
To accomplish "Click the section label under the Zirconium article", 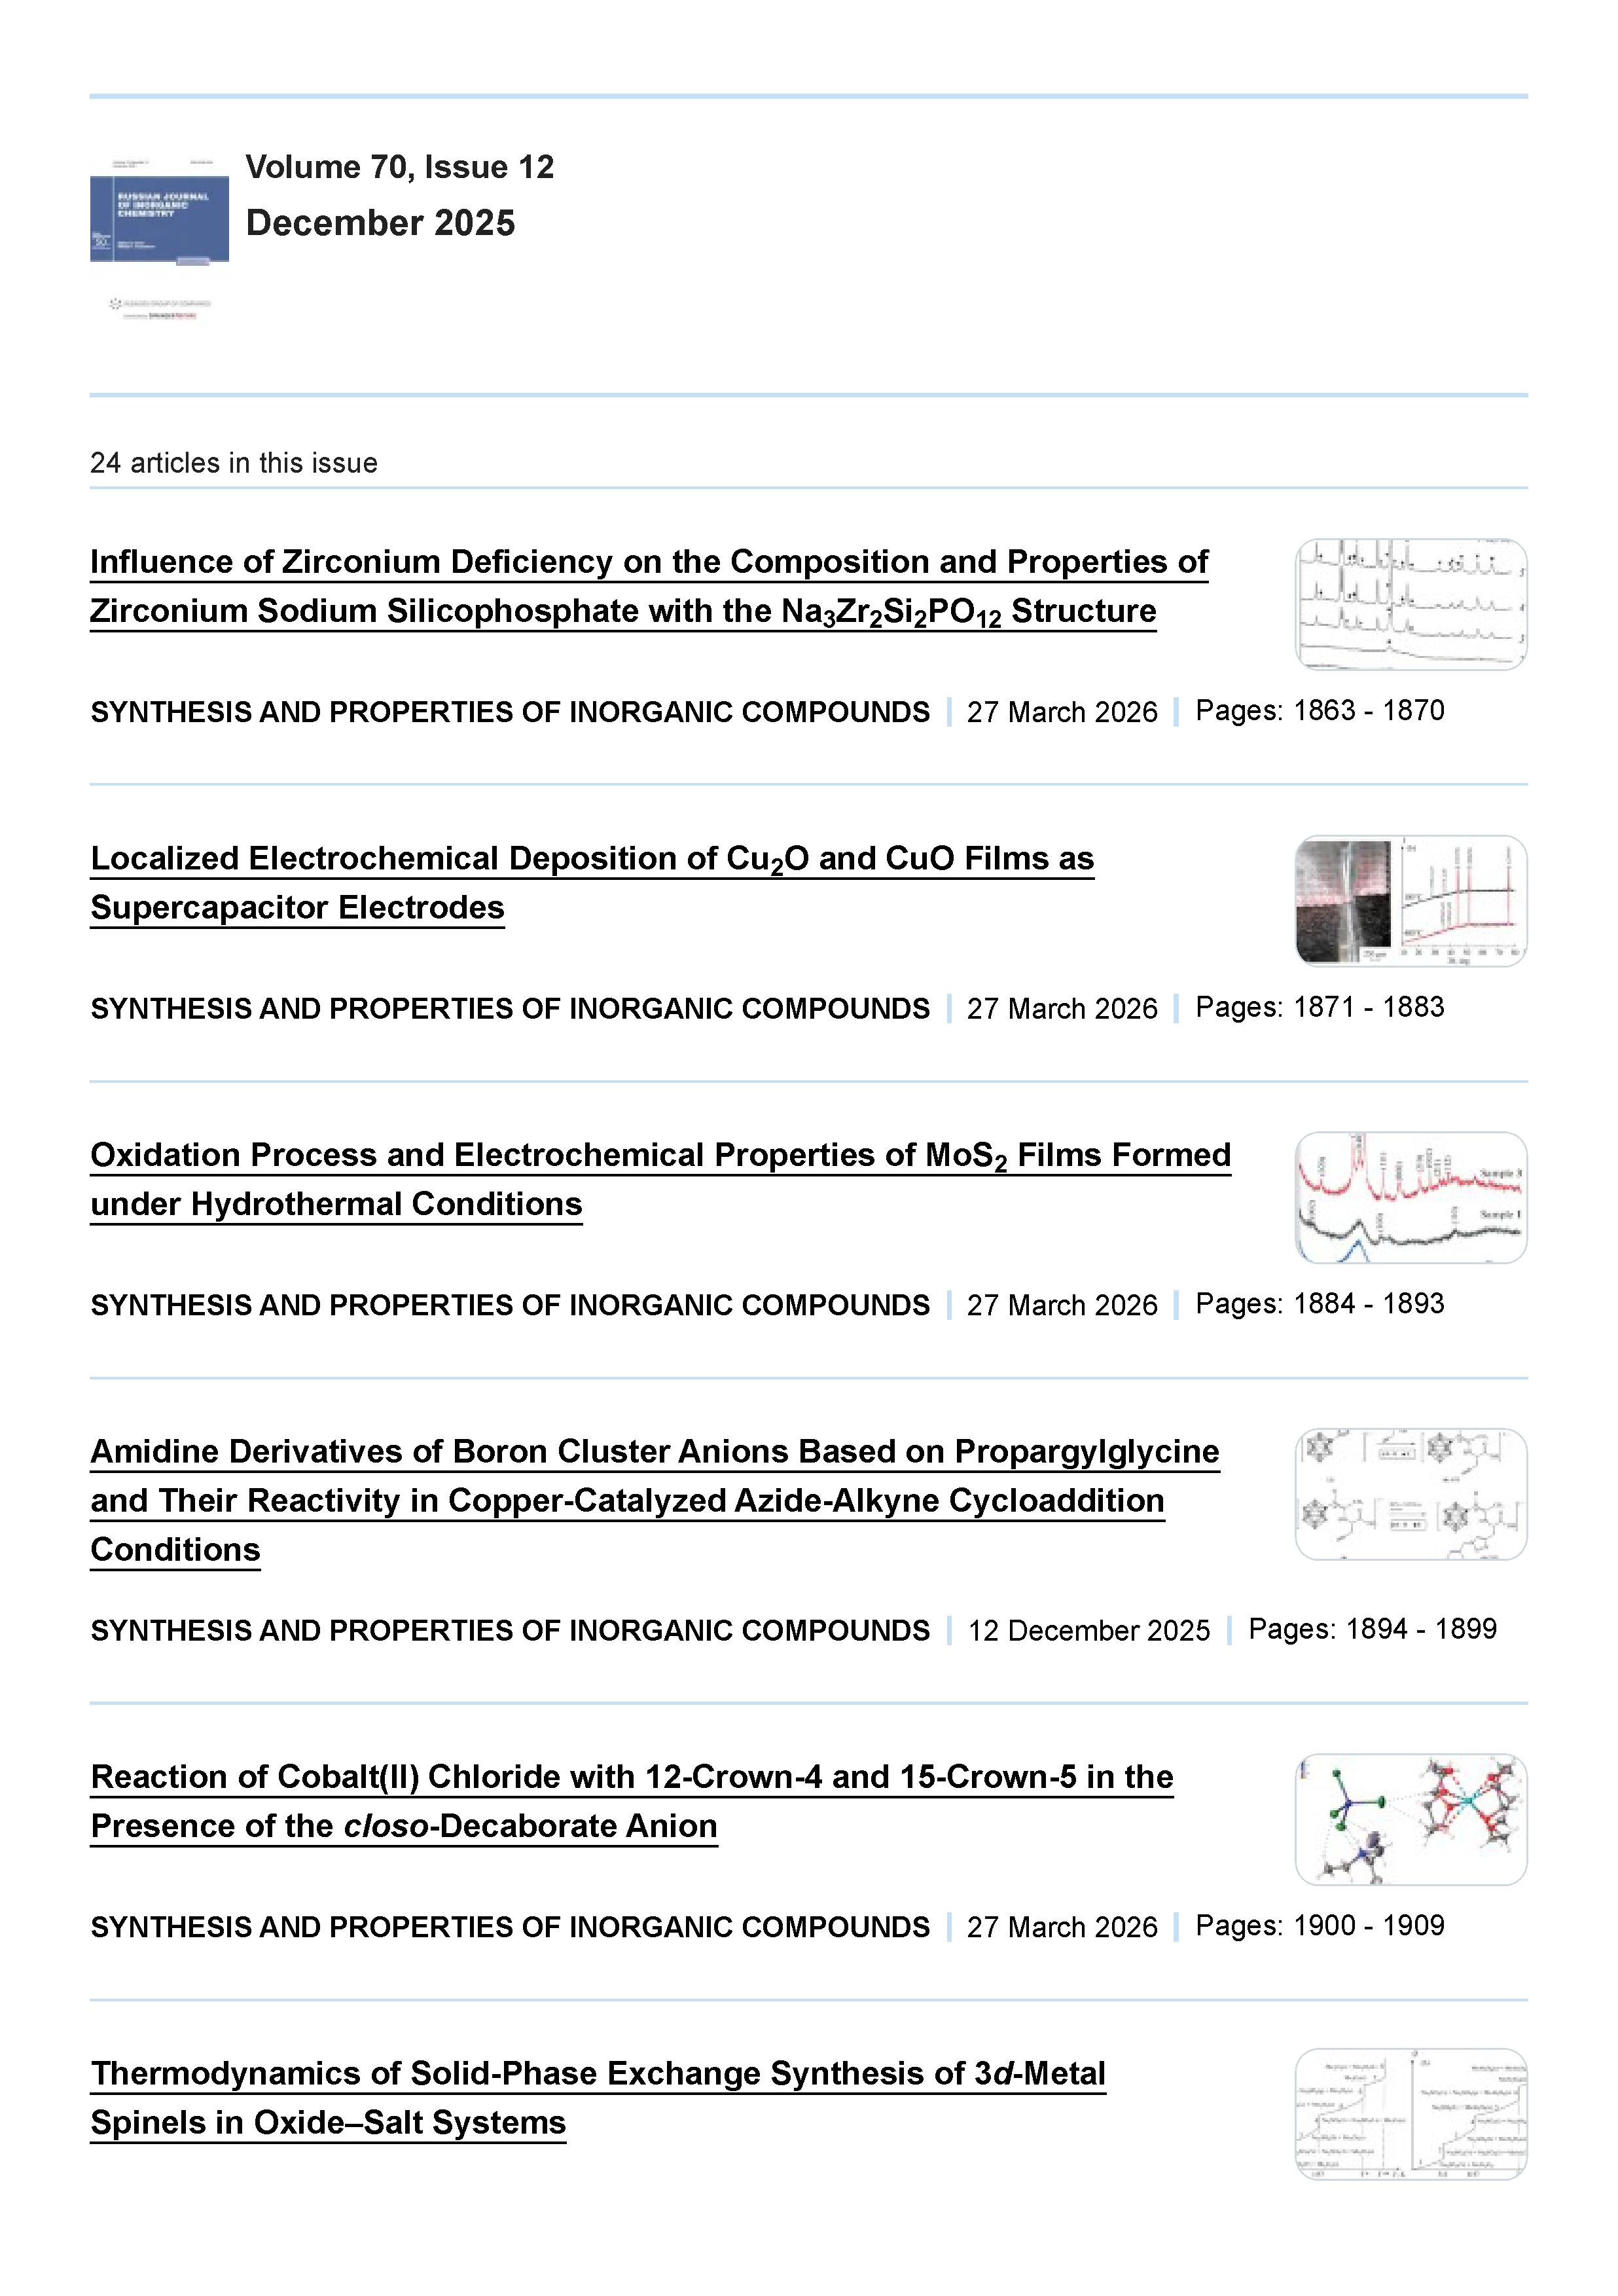I will click(510, 712).
